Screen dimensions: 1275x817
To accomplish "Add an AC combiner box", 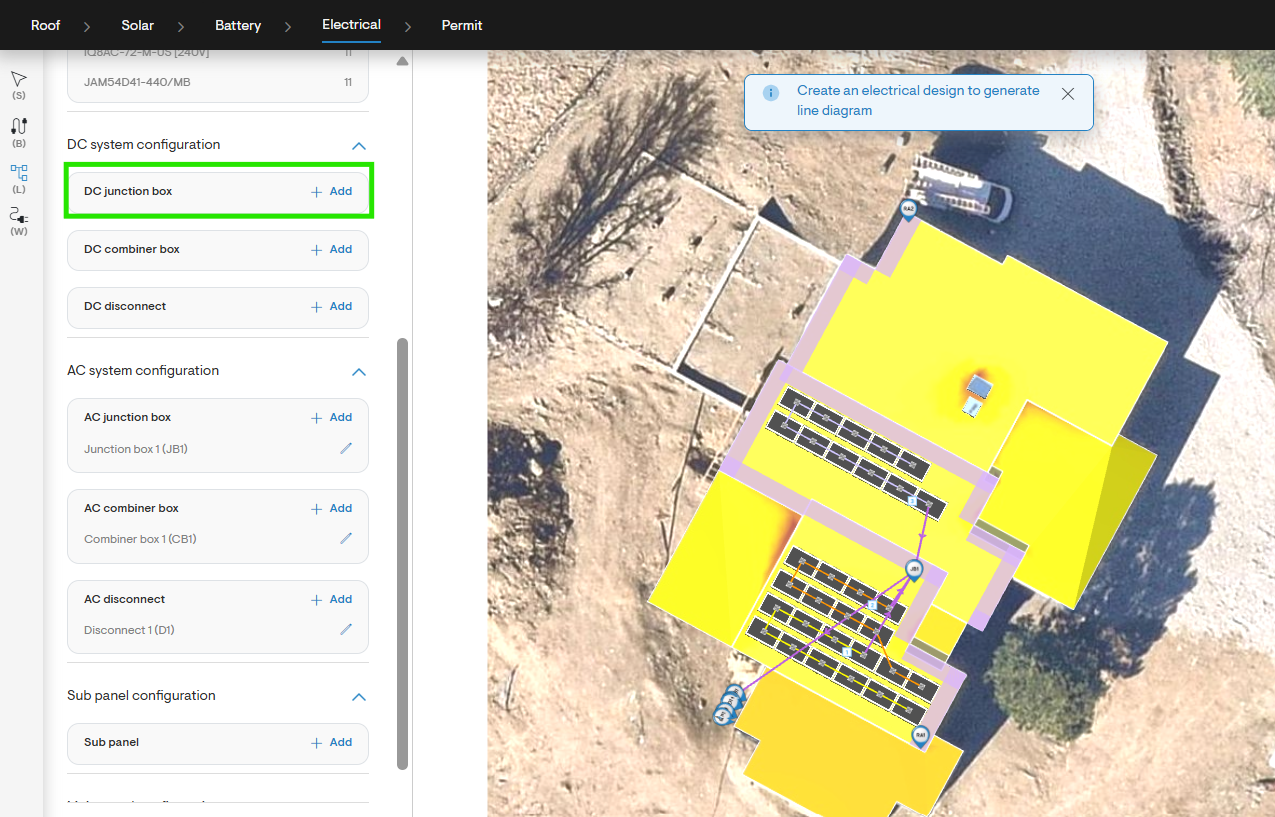I will 332,508.
